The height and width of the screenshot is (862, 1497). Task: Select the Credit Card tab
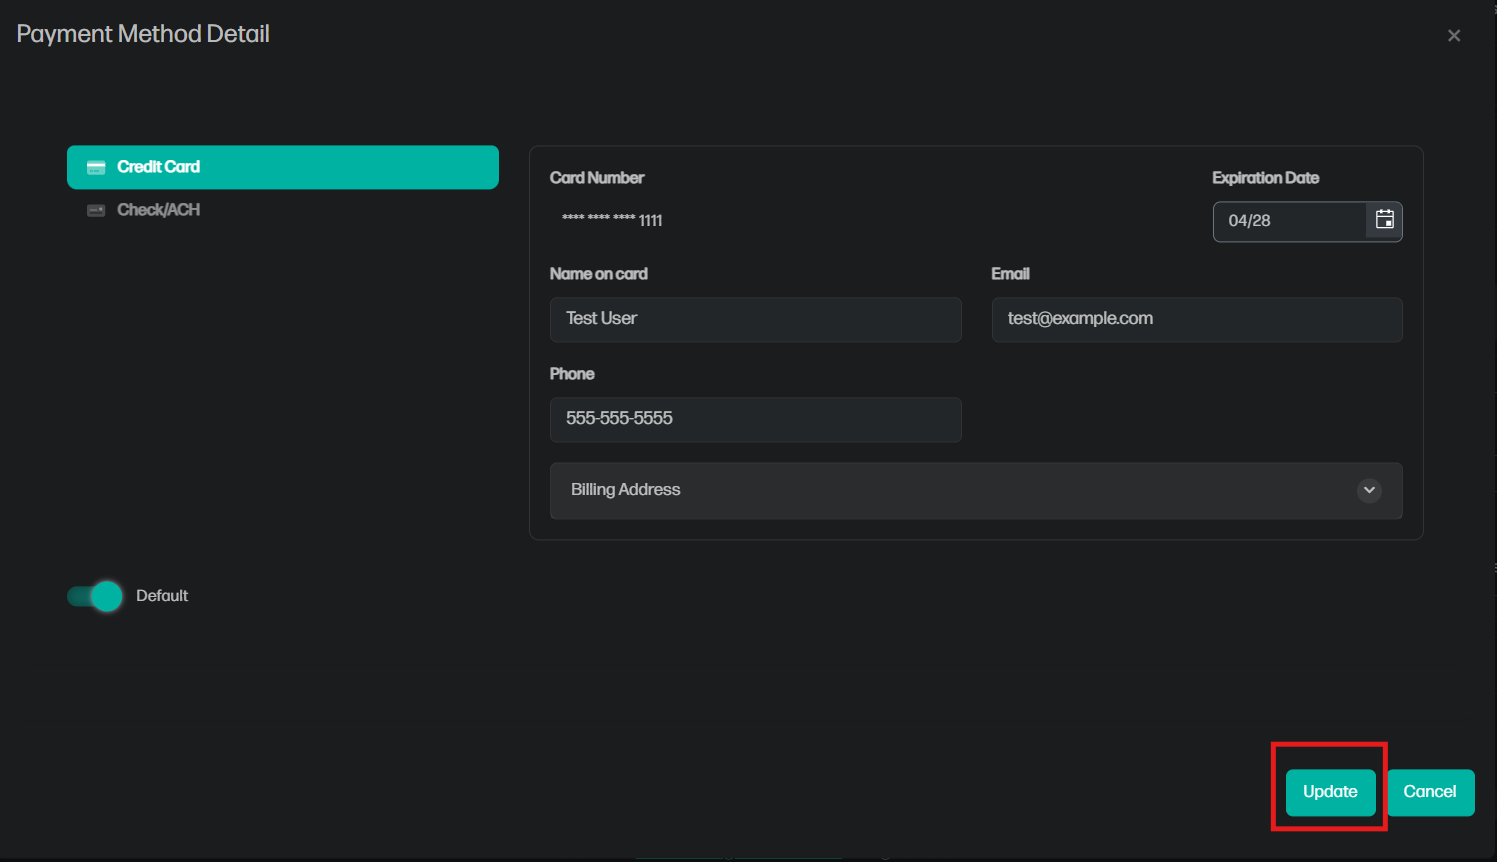click(x=283, y=167)
